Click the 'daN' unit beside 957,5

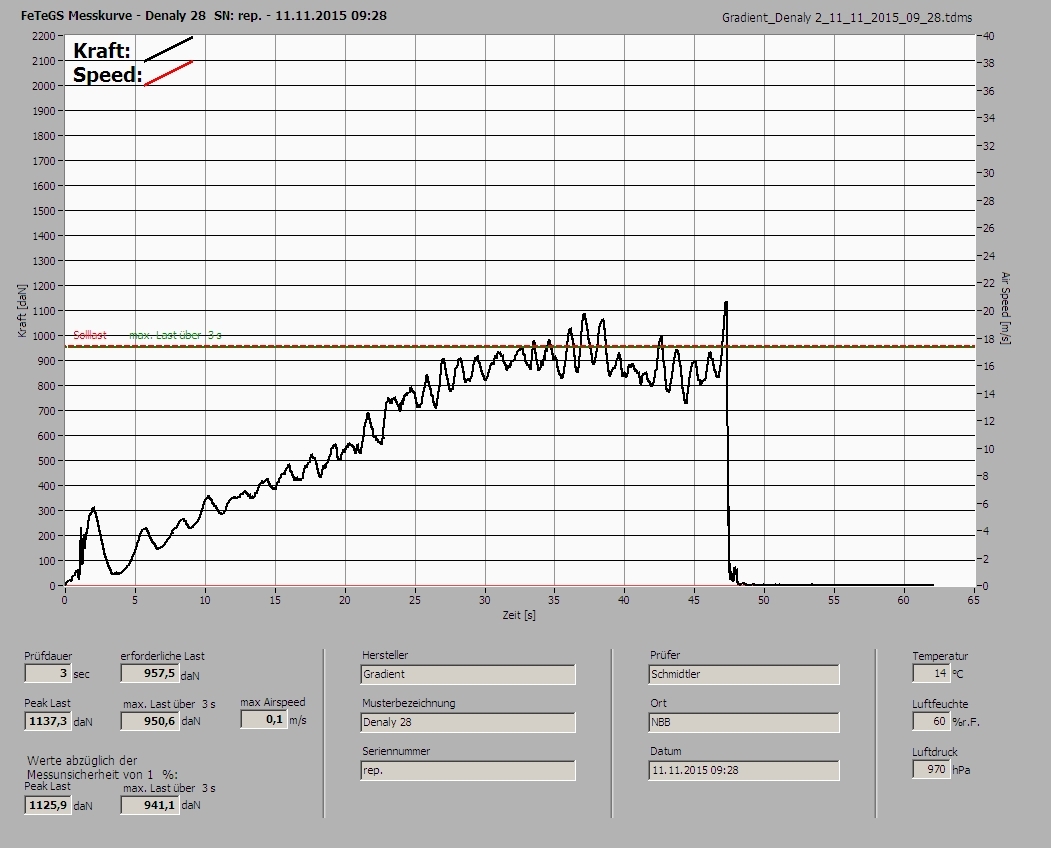click(190, 676)
